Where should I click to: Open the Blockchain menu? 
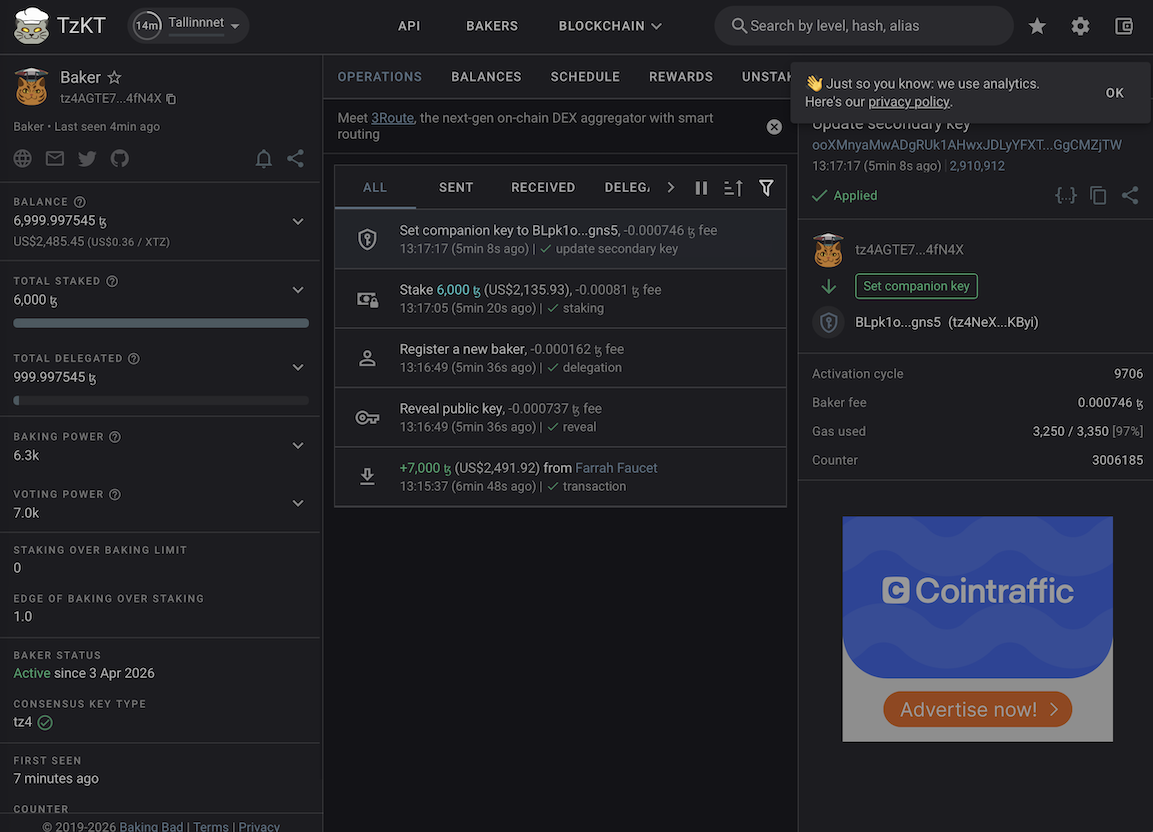(610, 26)
